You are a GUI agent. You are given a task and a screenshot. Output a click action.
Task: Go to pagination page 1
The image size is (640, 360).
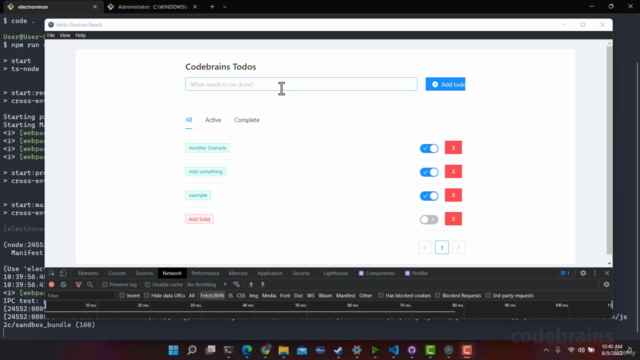pos(442,247)
